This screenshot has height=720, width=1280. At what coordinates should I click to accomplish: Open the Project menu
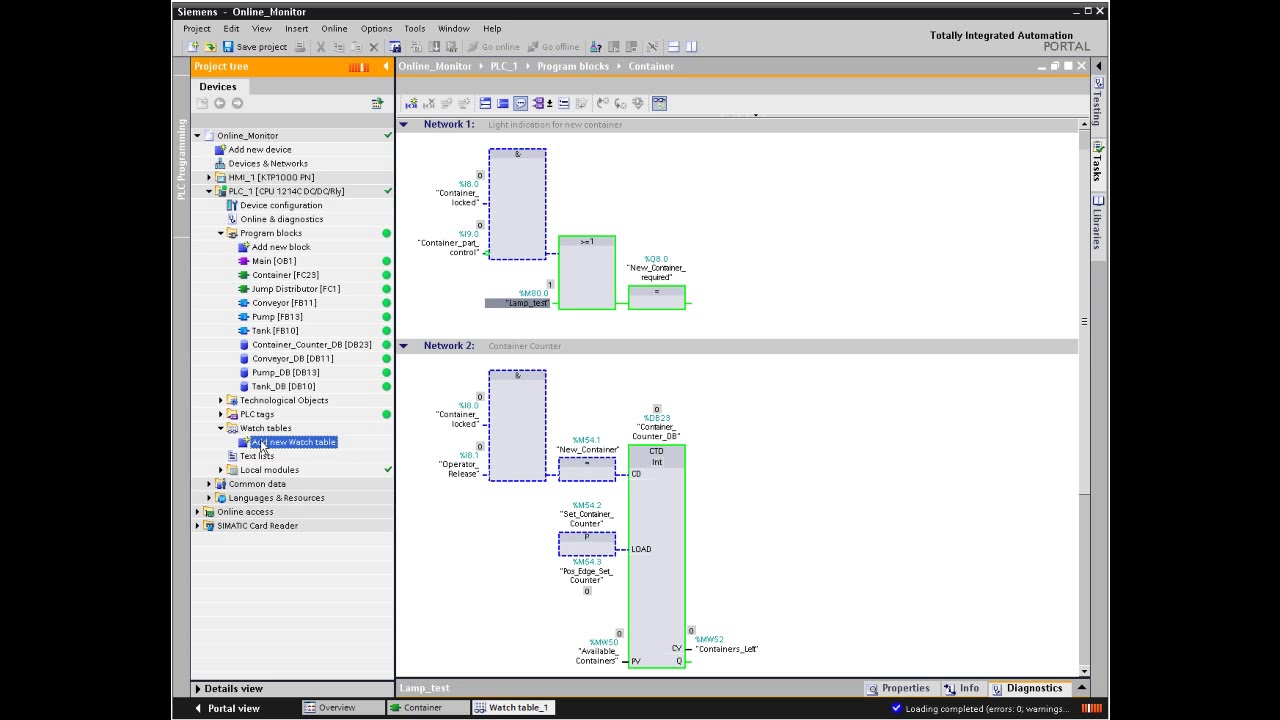click(x=196, y=28)
